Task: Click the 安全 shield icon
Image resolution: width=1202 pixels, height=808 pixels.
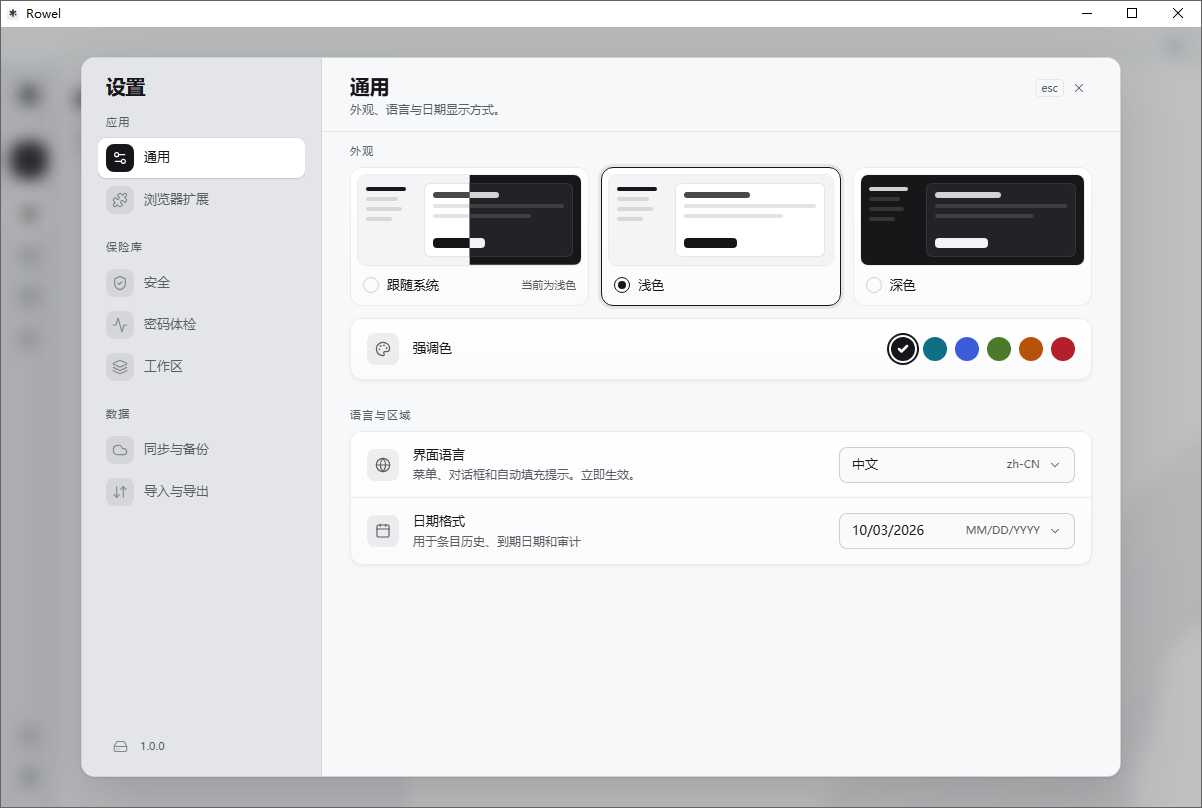Action: pos(120,283)
